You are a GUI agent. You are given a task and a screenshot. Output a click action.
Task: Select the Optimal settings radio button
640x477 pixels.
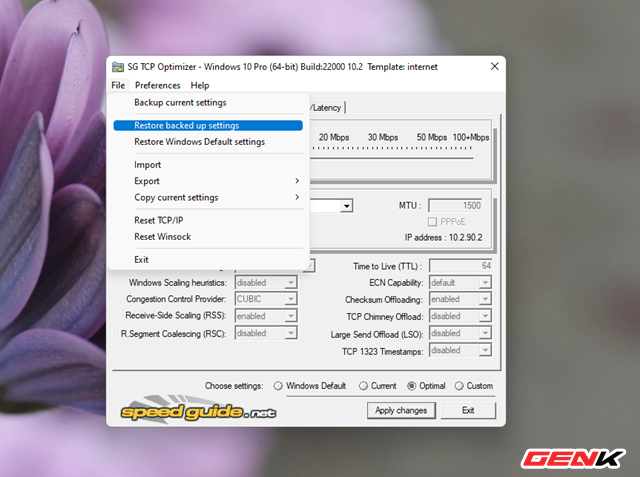[x=411, y=386]
